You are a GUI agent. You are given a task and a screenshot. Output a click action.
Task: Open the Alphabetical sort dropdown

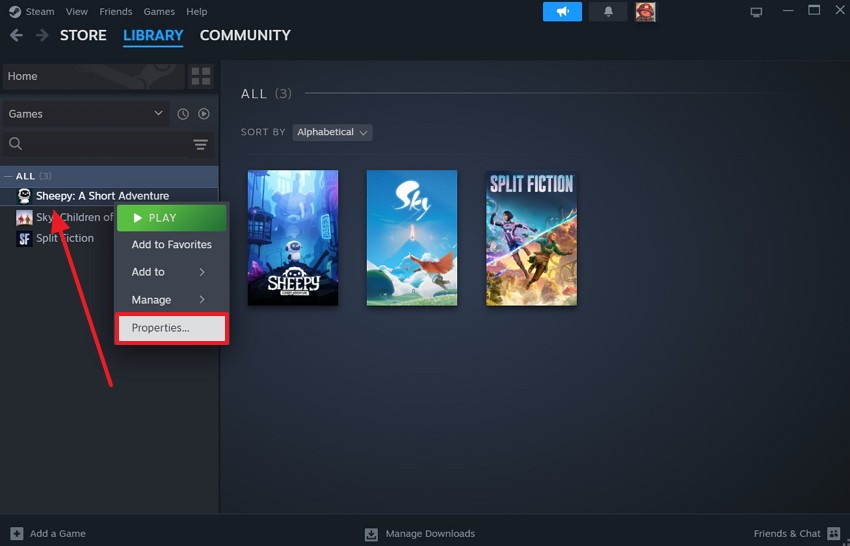point(332,132)
